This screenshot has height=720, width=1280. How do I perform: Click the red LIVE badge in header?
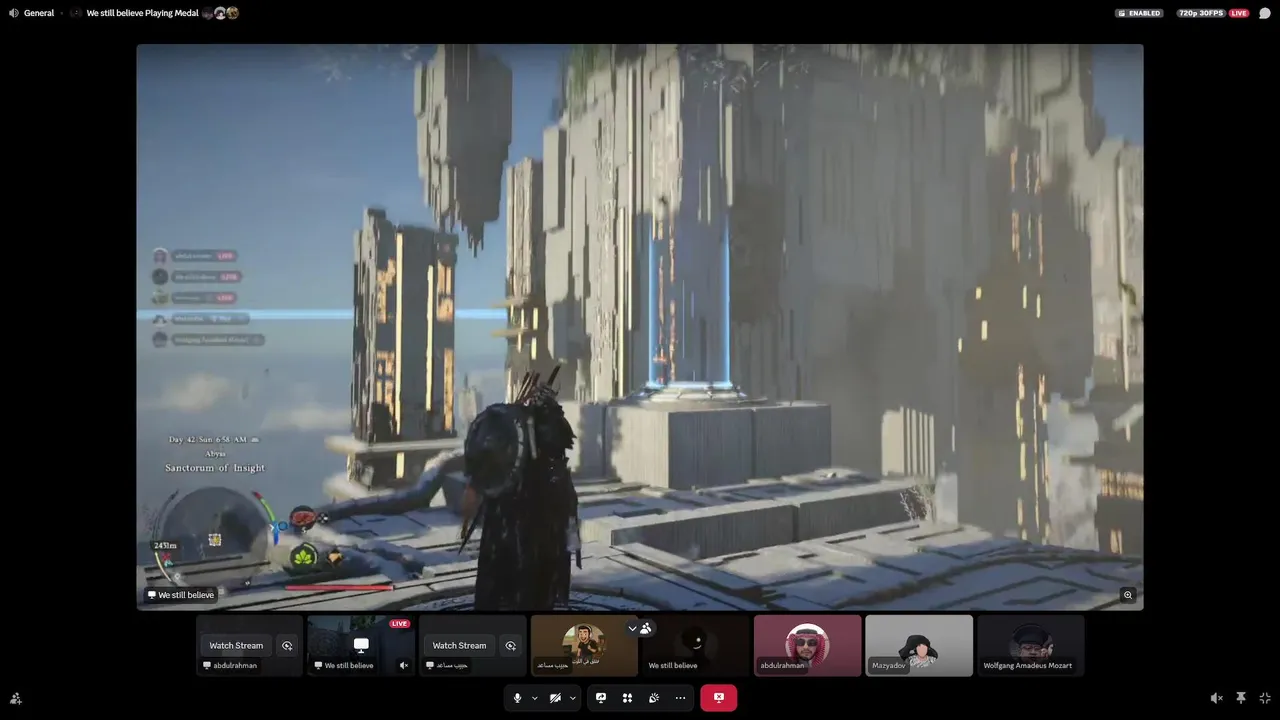[x=1239, y=13]
